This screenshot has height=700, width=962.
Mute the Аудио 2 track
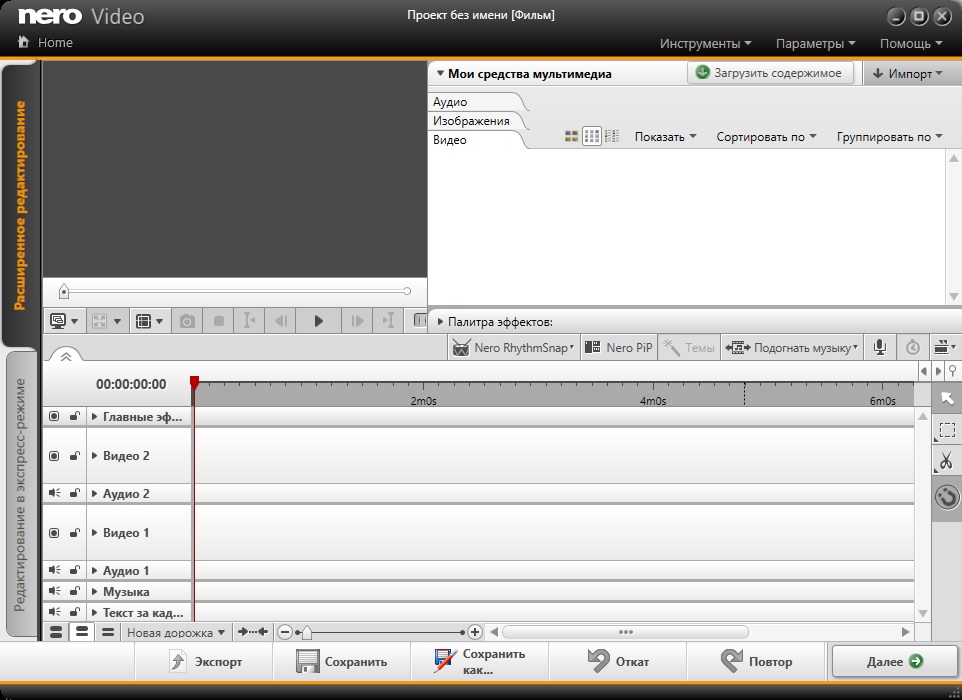point(55,493)
